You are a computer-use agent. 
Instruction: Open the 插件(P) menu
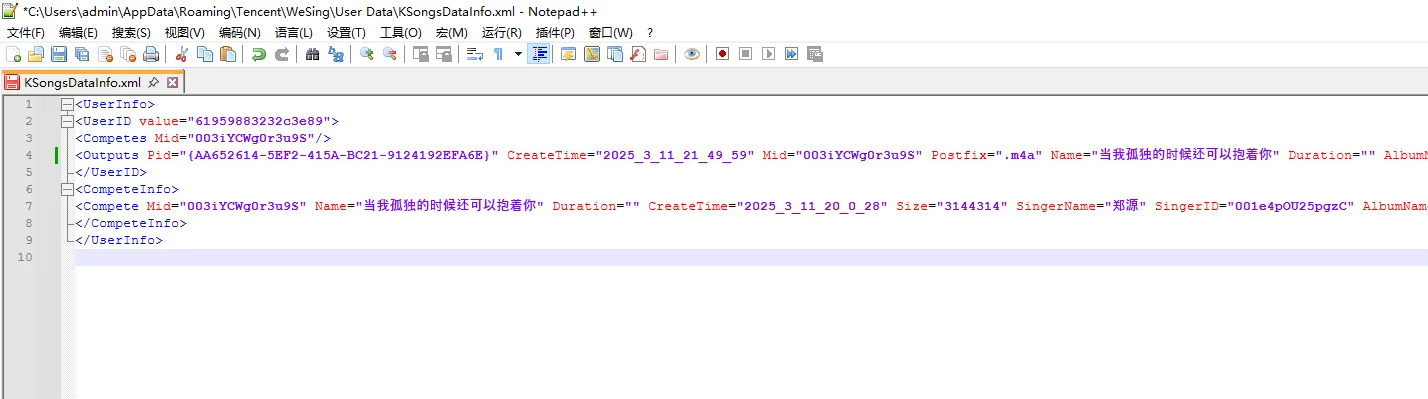[x=555, y=33]
